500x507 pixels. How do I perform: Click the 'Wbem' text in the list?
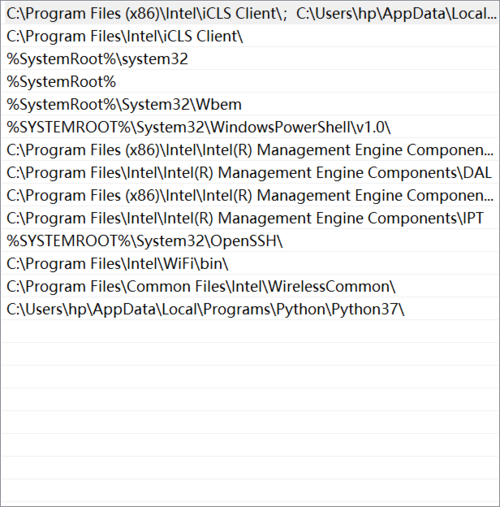218,105
